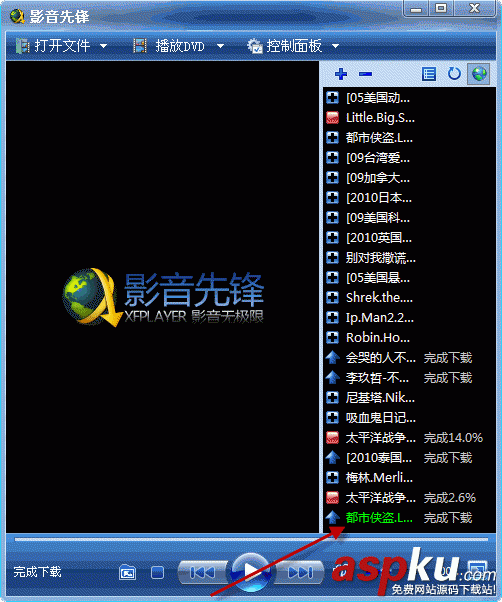Image resolution: width=502 pixels, height=602 pixels.
Task: Skip to the previous track
Action: point(203,572)
